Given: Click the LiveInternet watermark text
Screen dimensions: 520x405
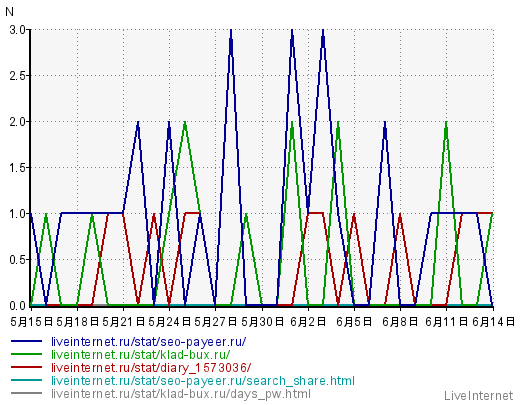Looking at the screenshot, I should click(478, 396).
